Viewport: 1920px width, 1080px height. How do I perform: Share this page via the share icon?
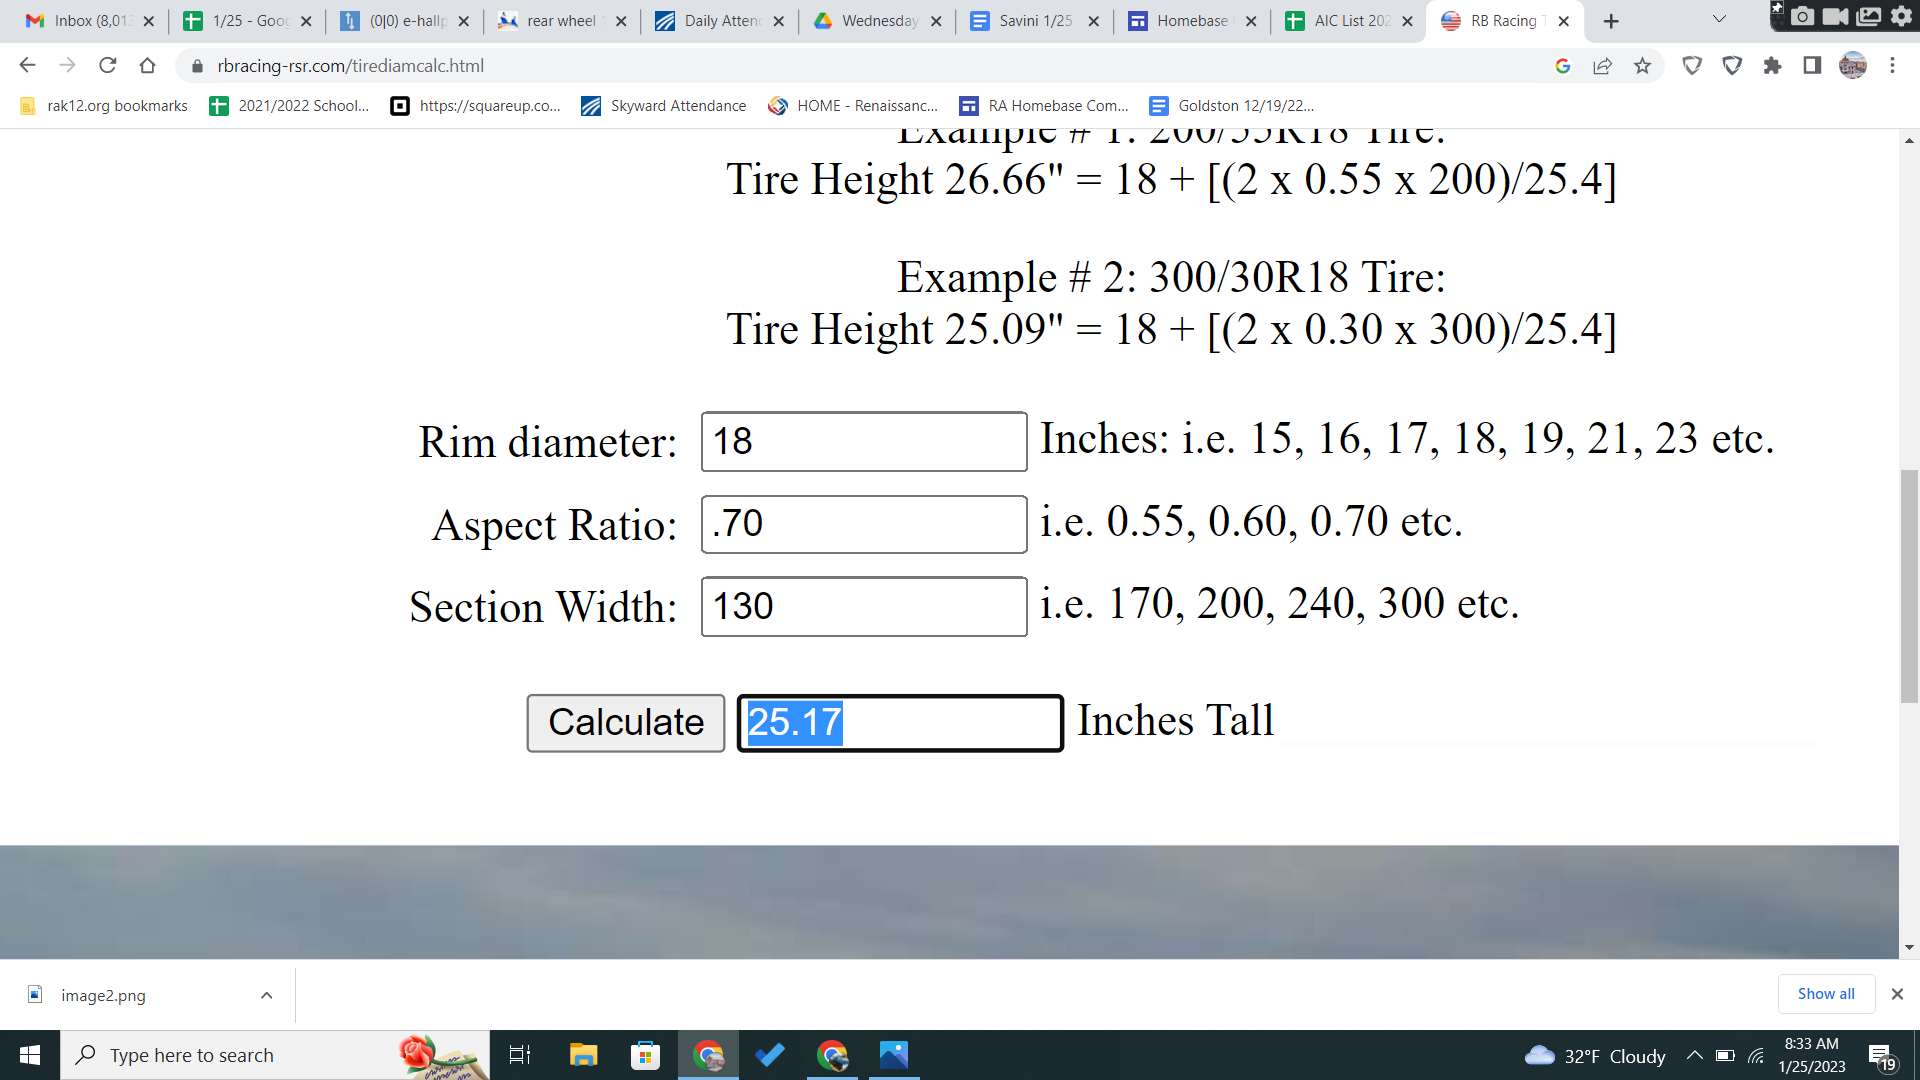1602,66
